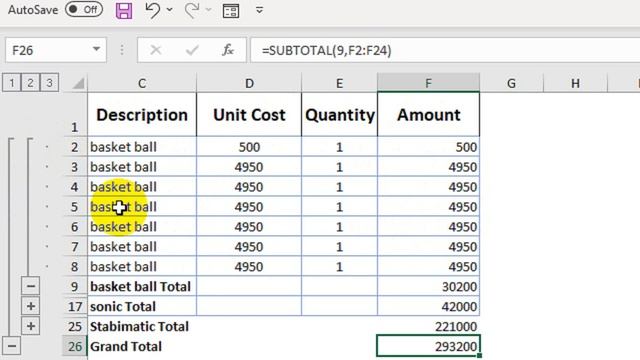Toggle the AutoSave switch
The image size is (640, 360).
pyautogui.click(x=84, y=9)
